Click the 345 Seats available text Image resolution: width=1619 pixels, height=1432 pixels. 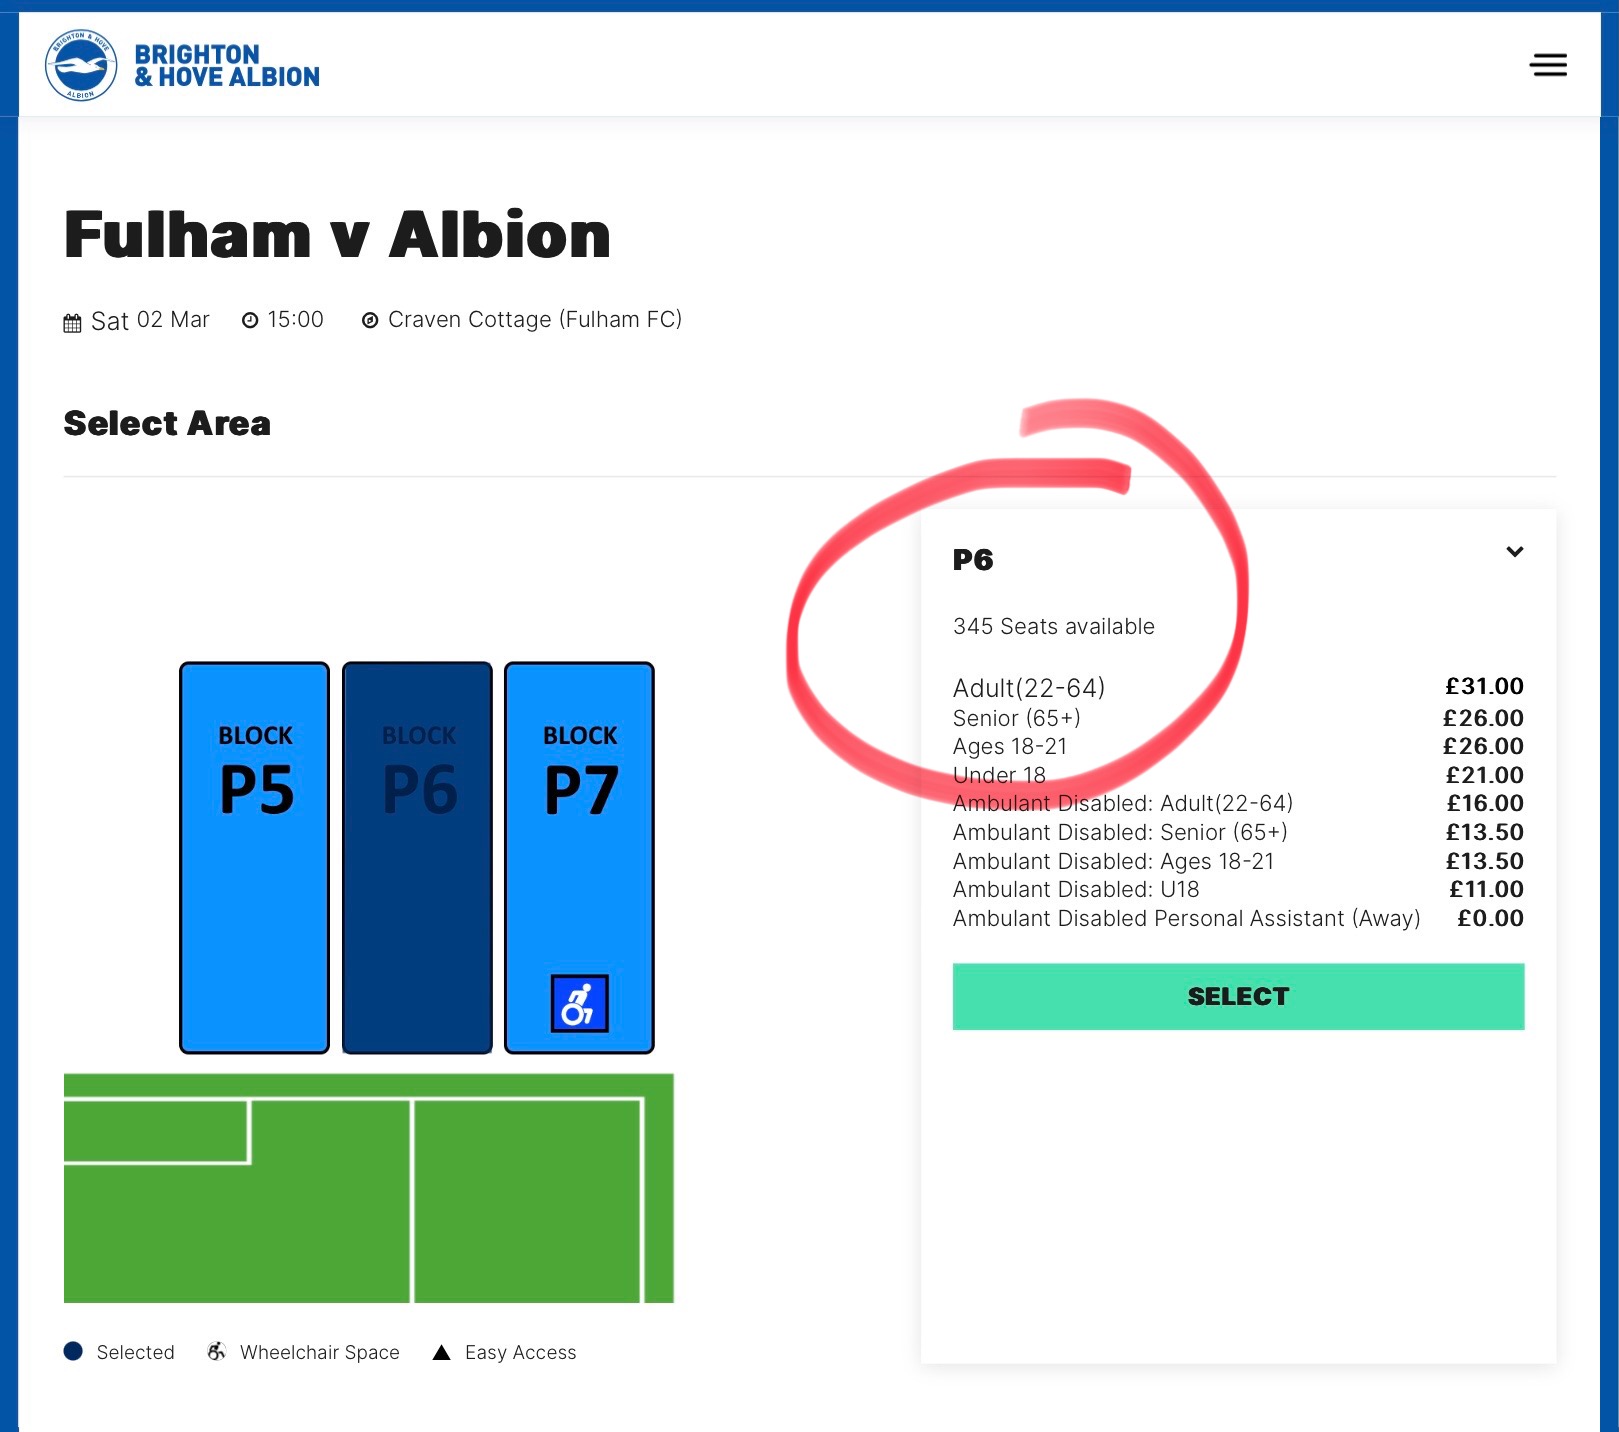point(1054,627)
